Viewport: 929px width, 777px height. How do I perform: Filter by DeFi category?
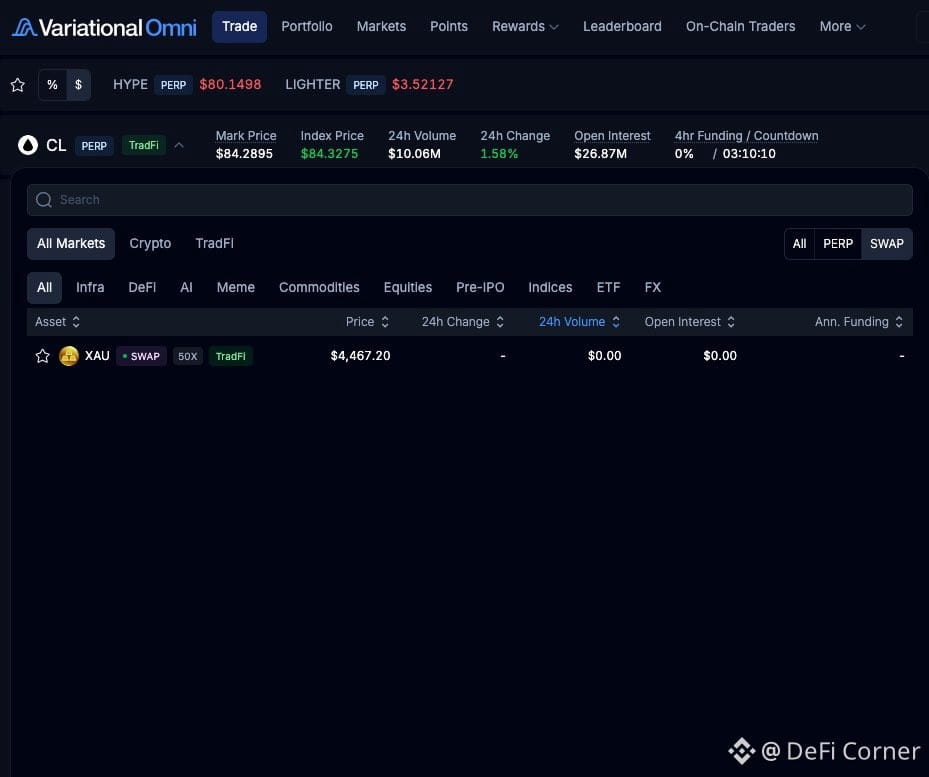click(142, 287)
